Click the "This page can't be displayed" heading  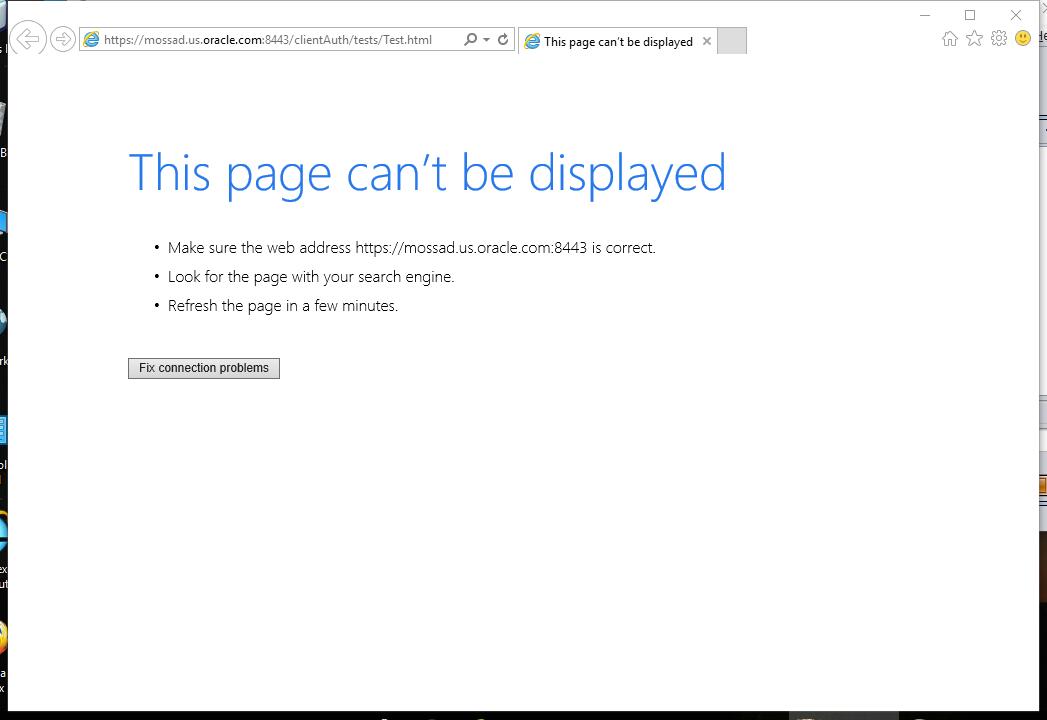(427, 172)
